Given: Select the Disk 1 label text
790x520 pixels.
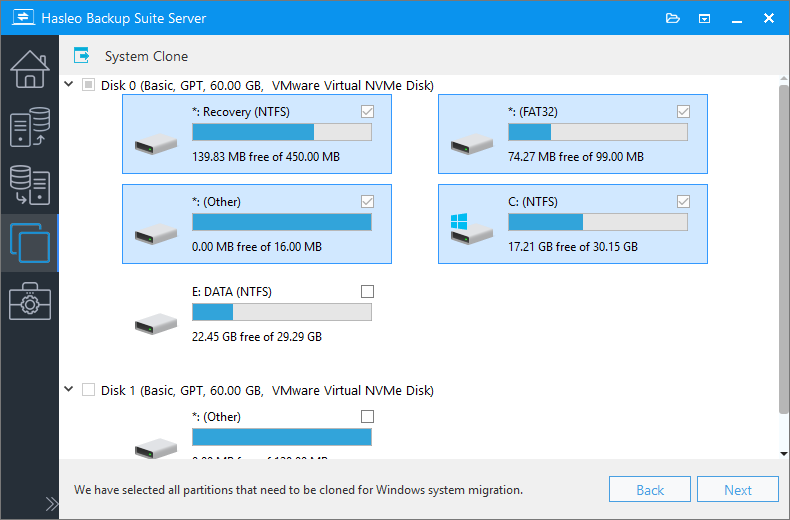Looking at the screenshot, I should pyautogui.click(x=267, y=391).
